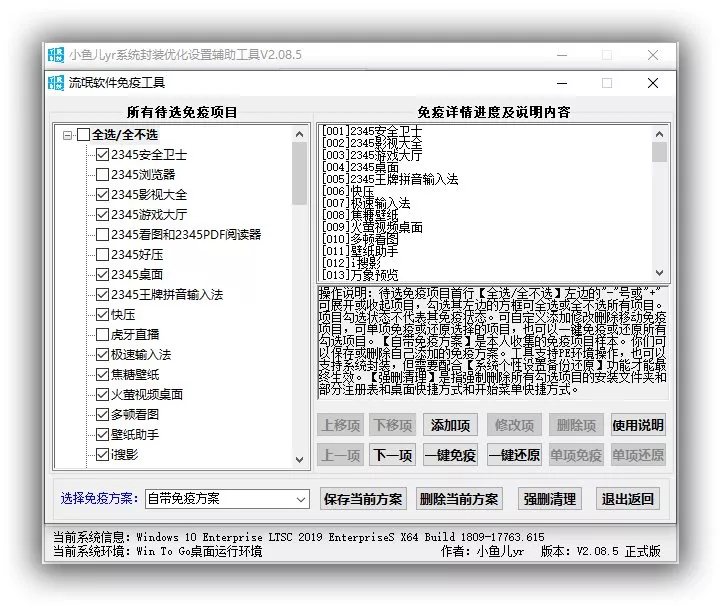This screenshot has height=606, width=721.
Task: Click the disabled 上移项 button
Action: click(340, 425)
